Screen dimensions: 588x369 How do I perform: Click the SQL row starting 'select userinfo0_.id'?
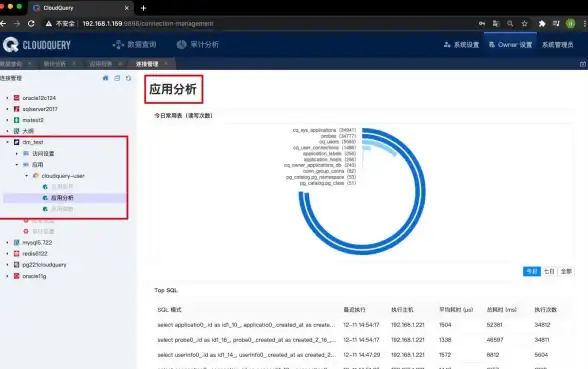tap(363, 355)
